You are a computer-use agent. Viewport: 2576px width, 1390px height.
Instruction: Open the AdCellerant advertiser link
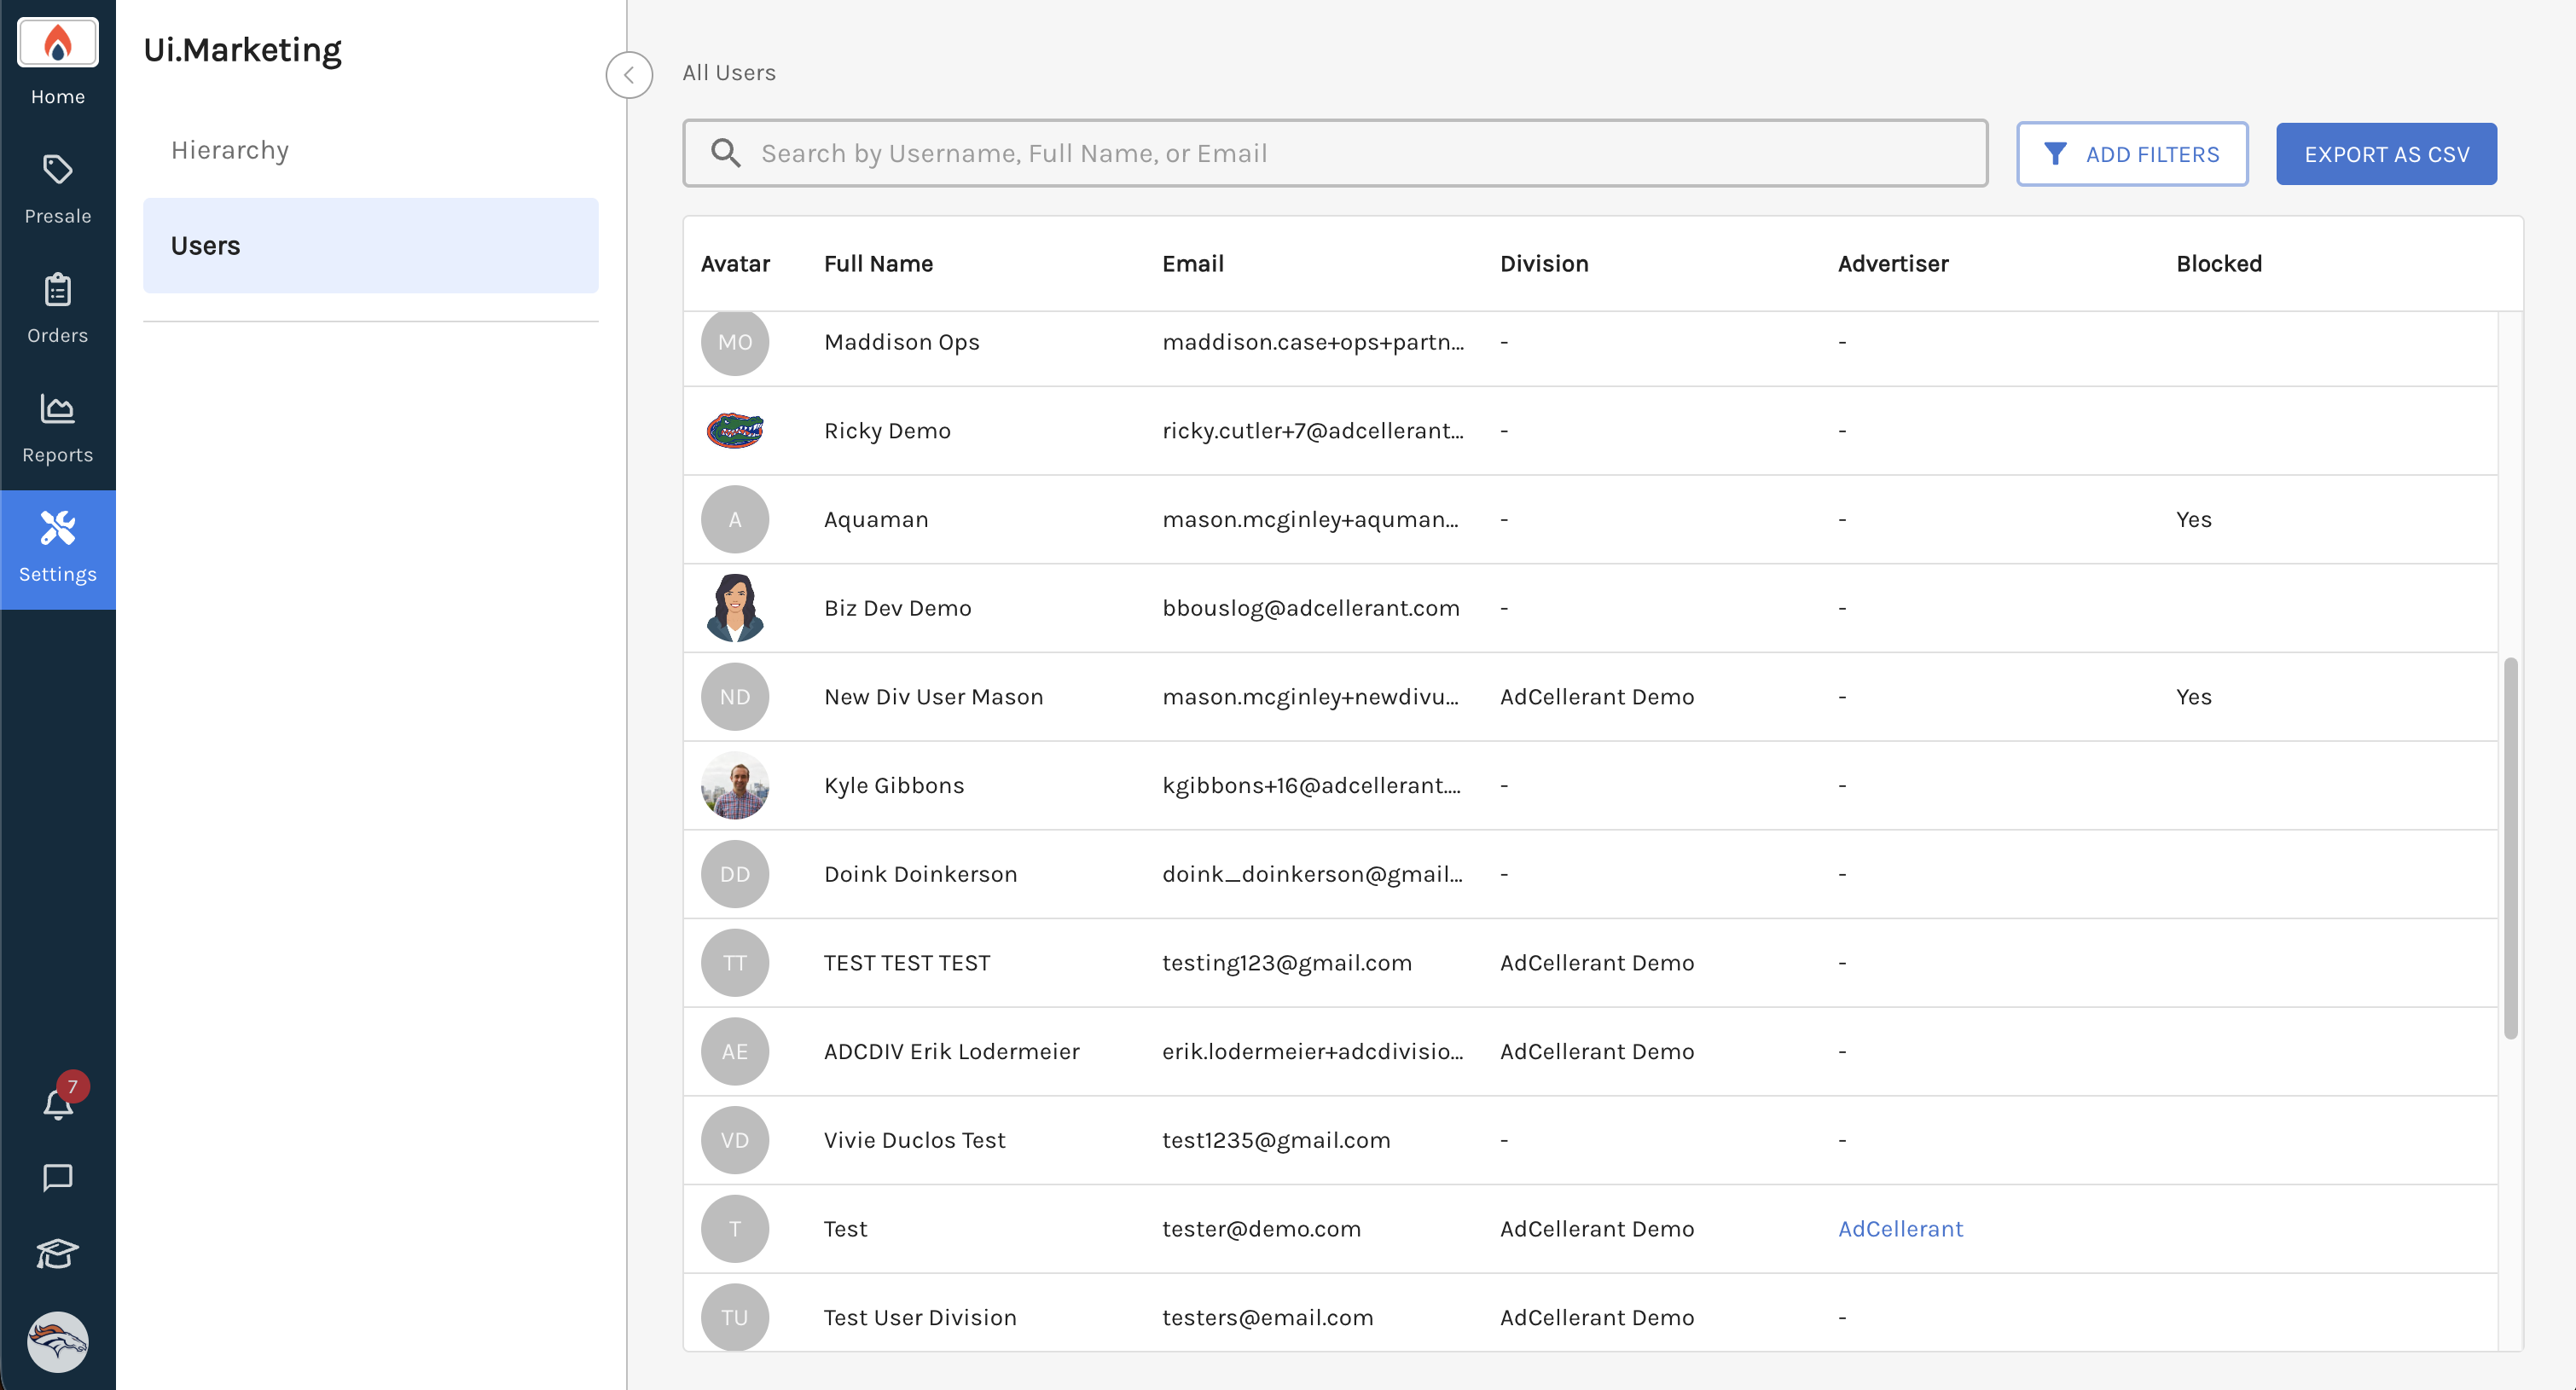pyautogui.click(x=1900, y=1229)
